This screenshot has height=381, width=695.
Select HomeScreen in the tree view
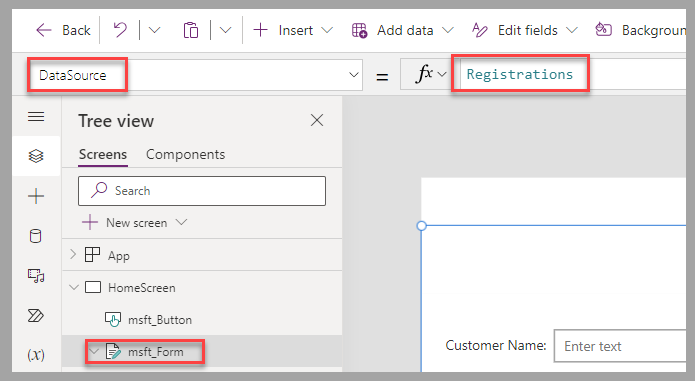(x=142, y=288)
